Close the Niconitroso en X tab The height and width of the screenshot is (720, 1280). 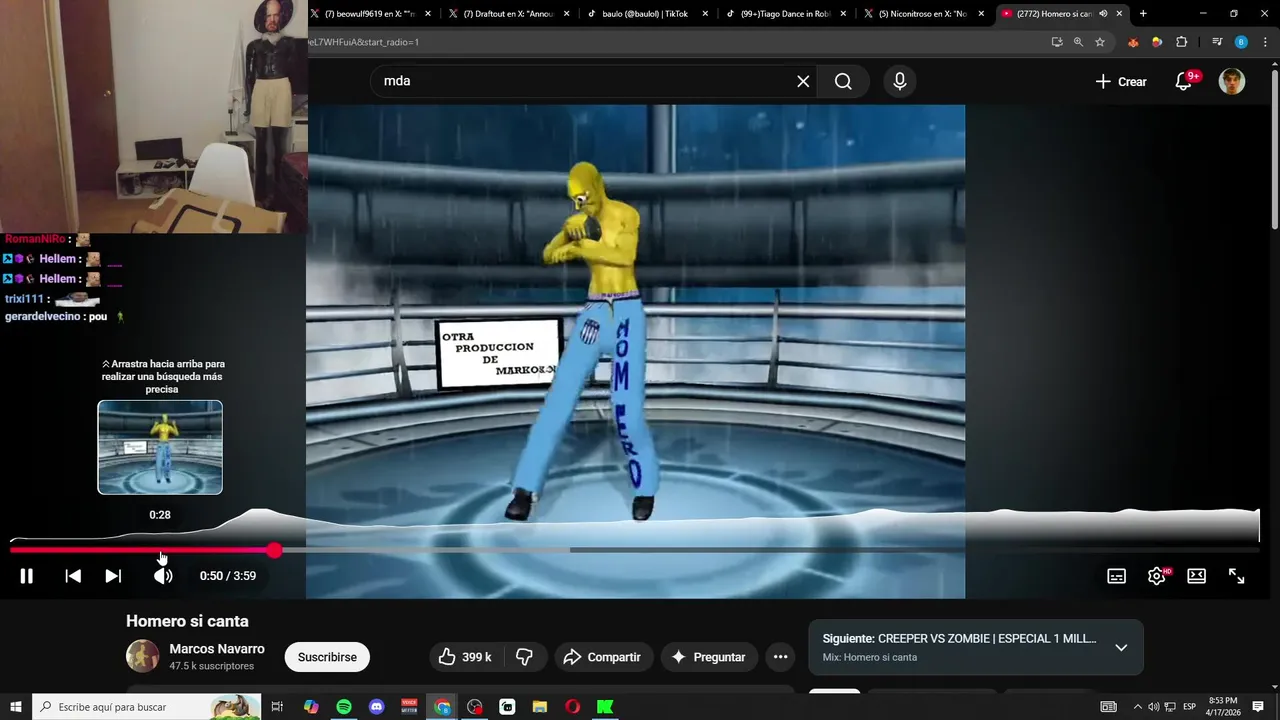[x=982, y=14]
